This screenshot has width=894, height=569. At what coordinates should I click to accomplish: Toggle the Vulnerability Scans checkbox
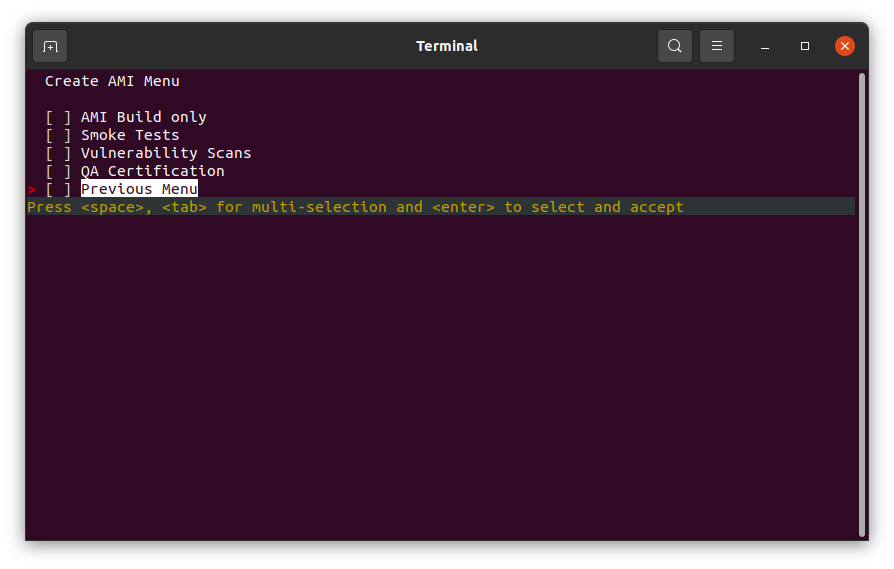[x=58, y=153]
